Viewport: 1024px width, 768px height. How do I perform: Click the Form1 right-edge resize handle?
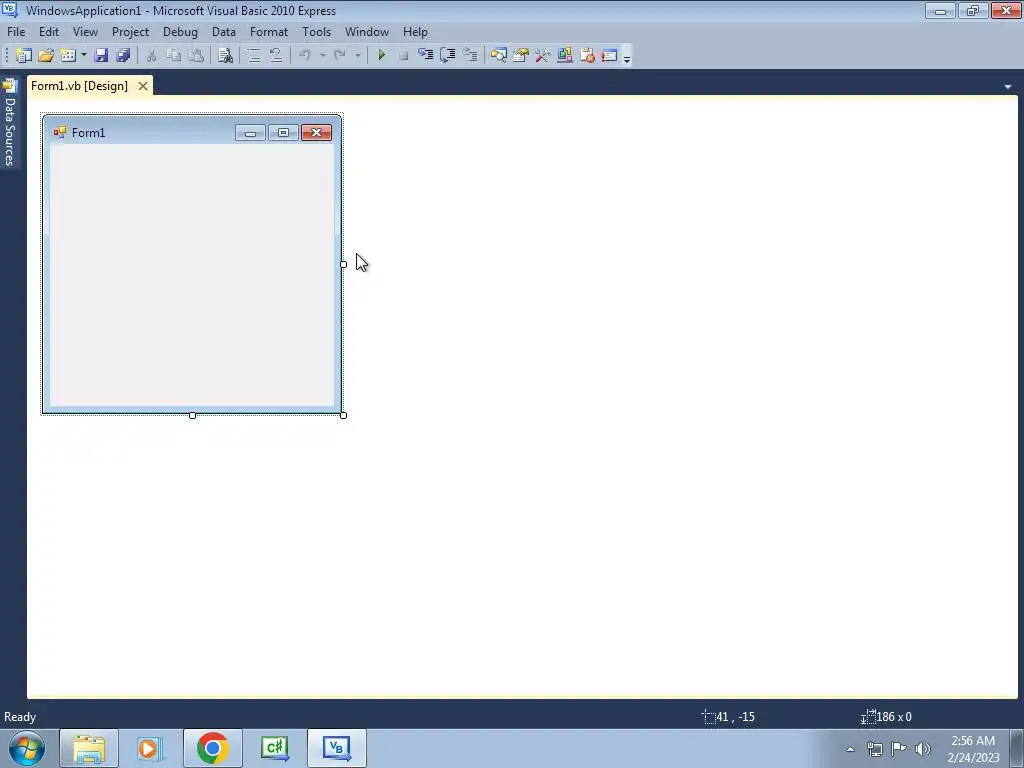344,264
